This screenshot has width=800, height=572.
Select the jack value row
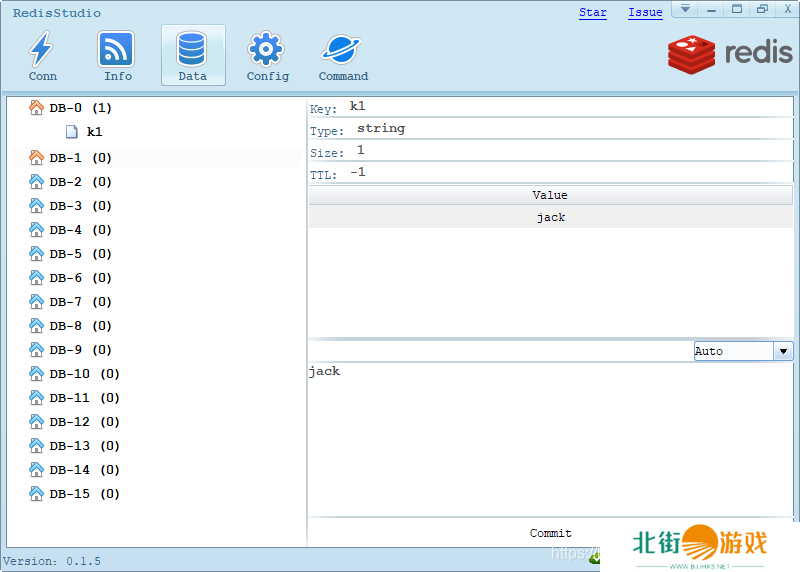550,217
